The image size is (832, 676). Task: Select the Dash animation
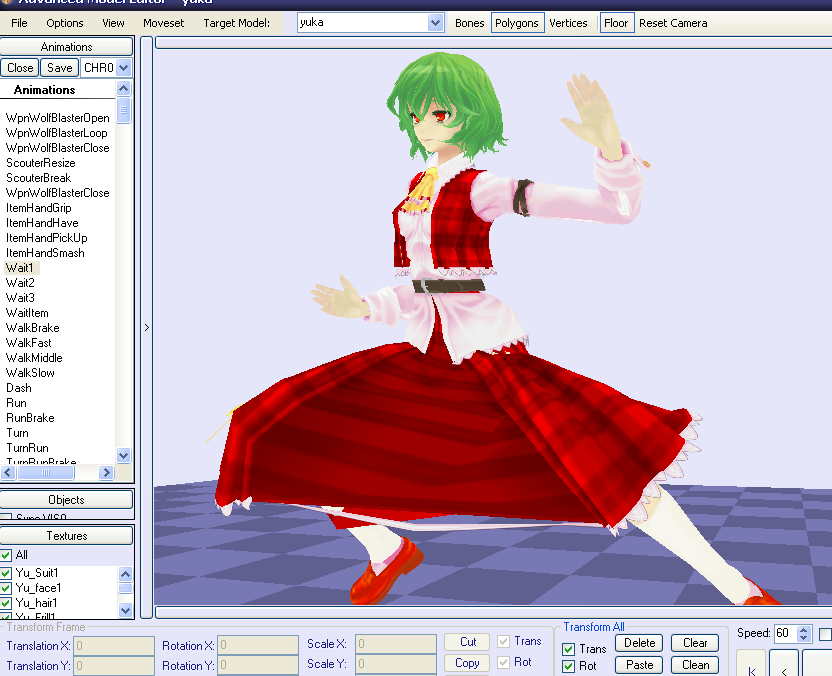[x=19, y=388]
